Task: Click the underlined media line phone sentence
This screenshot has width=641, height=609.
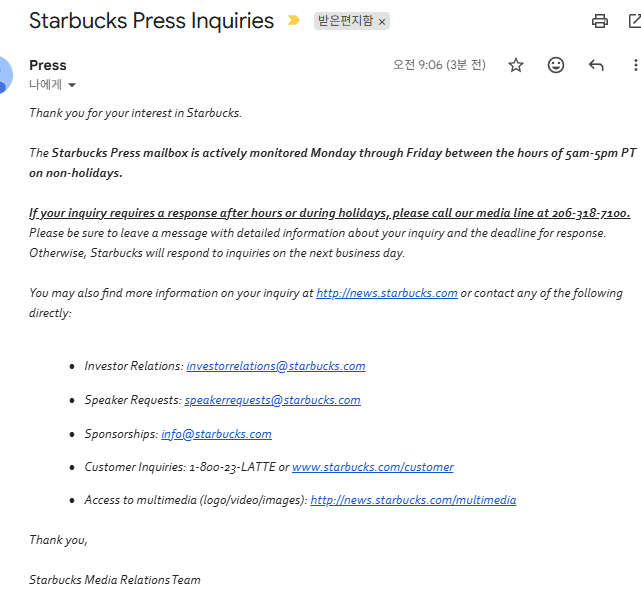Action: pyautogui.click(x=329, y=213)
